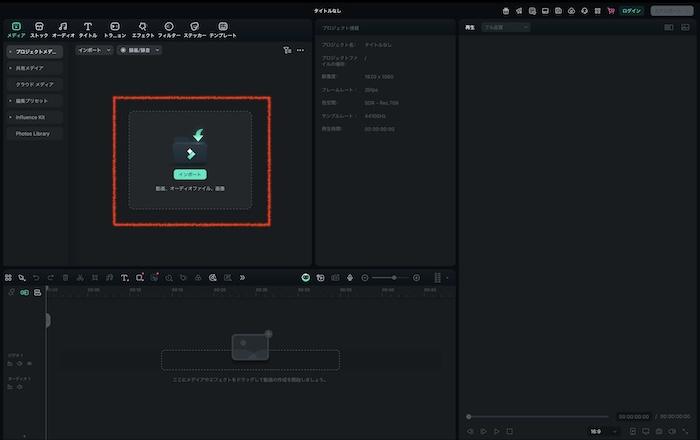Switch to the テンプレート (Templates) tab
This screenshot has height=440, width=700.
(x=223, y=29)
